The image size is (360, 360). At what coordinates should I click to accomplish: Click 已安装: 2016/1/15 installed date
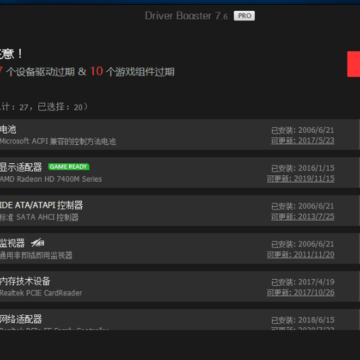[303, 168]
